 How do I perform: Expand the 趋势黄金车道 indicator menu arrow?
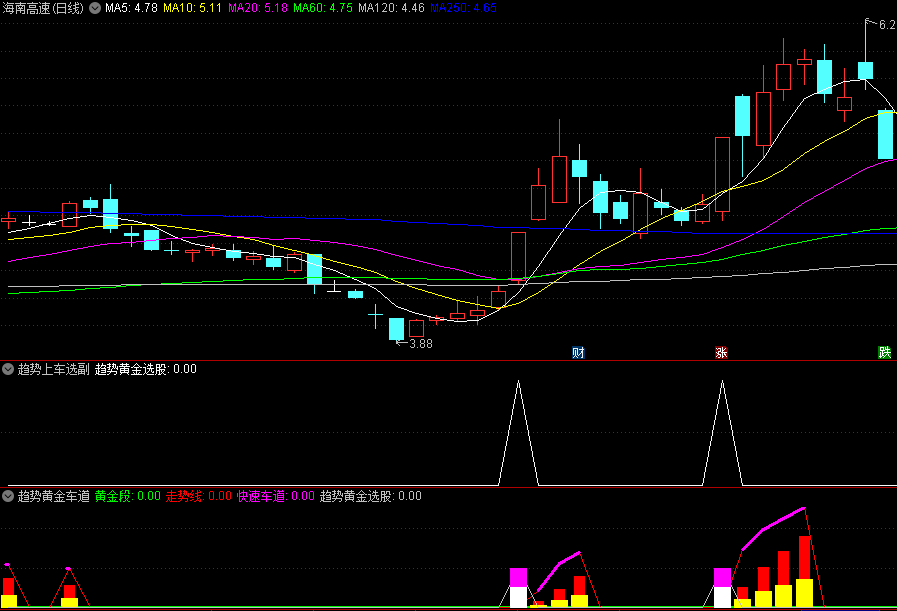coord(9,496)
